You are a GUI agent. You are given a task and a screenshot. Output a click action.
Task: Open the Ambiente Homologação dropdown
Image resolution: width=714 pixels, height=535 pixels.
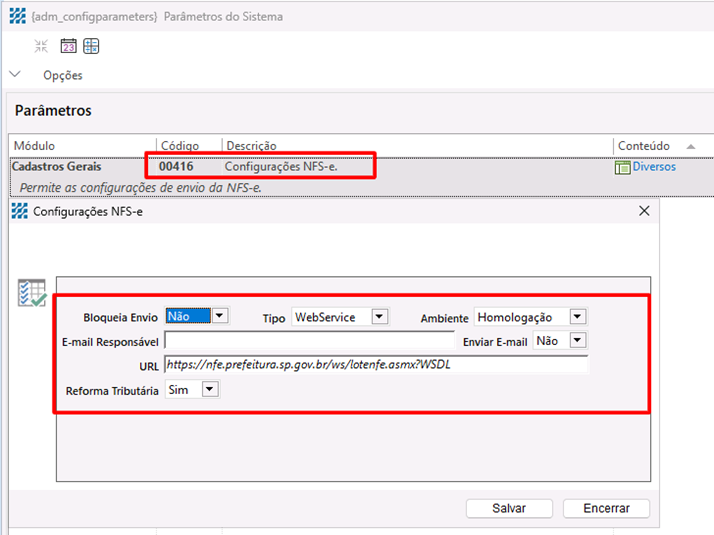tap(577, 317)
